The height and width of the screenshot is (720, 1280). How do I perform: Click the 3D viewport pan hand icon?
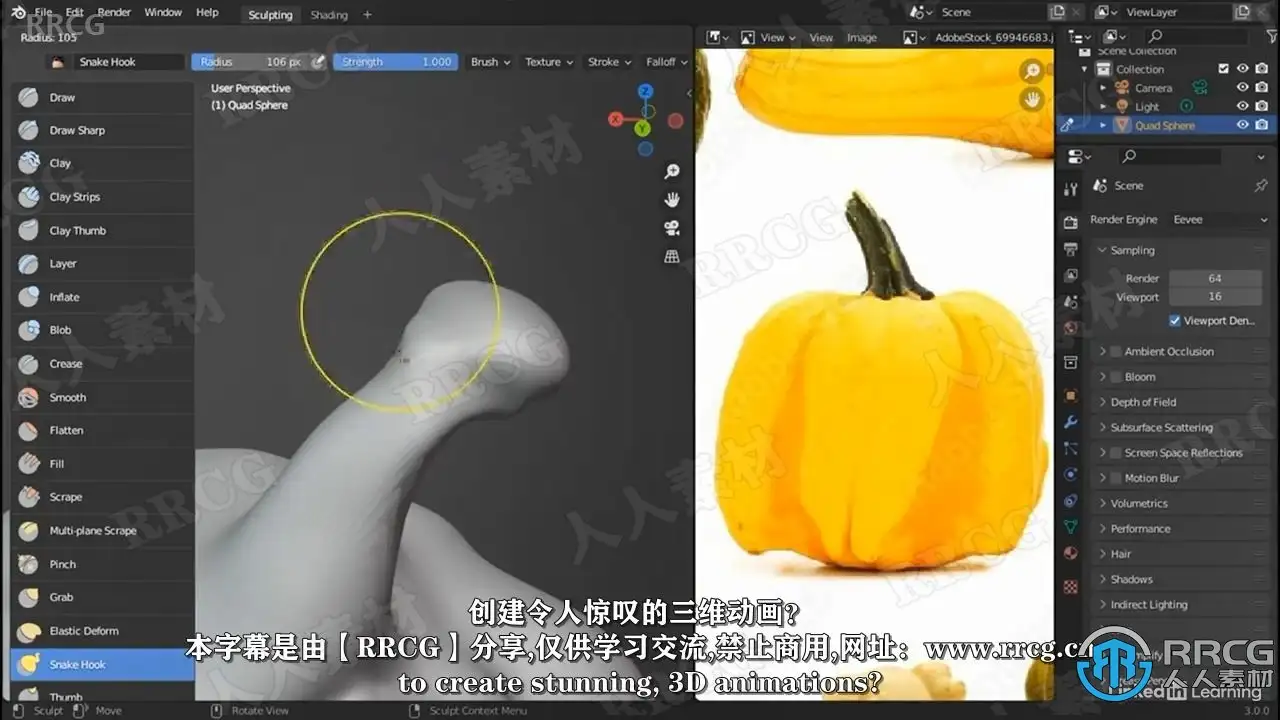point(672,200)
